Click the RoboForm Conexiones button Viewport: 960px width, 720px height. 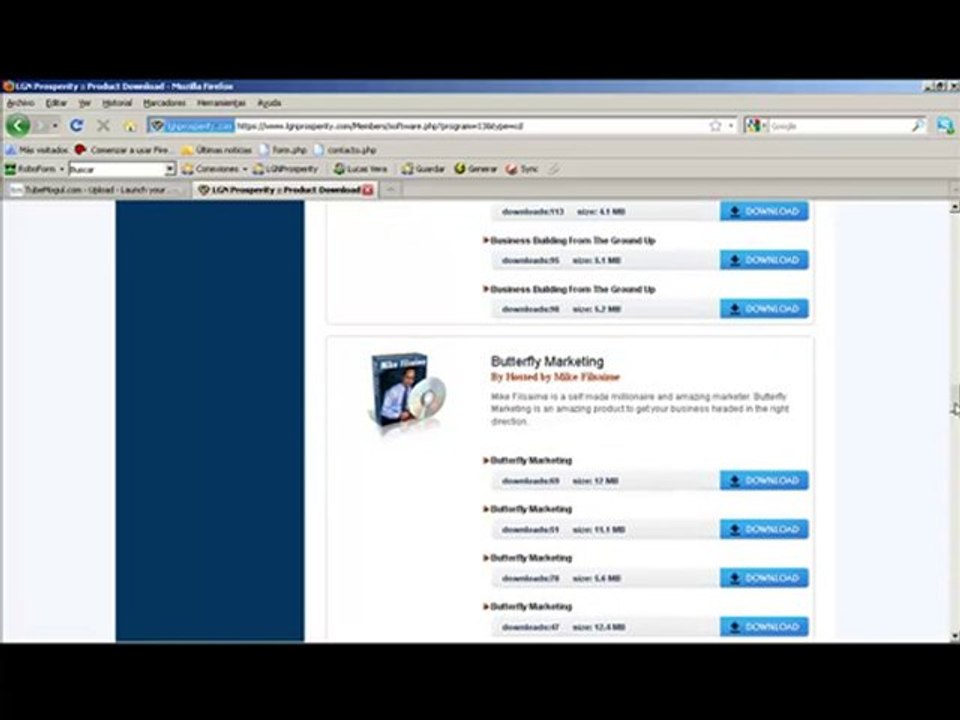(210, 168)
